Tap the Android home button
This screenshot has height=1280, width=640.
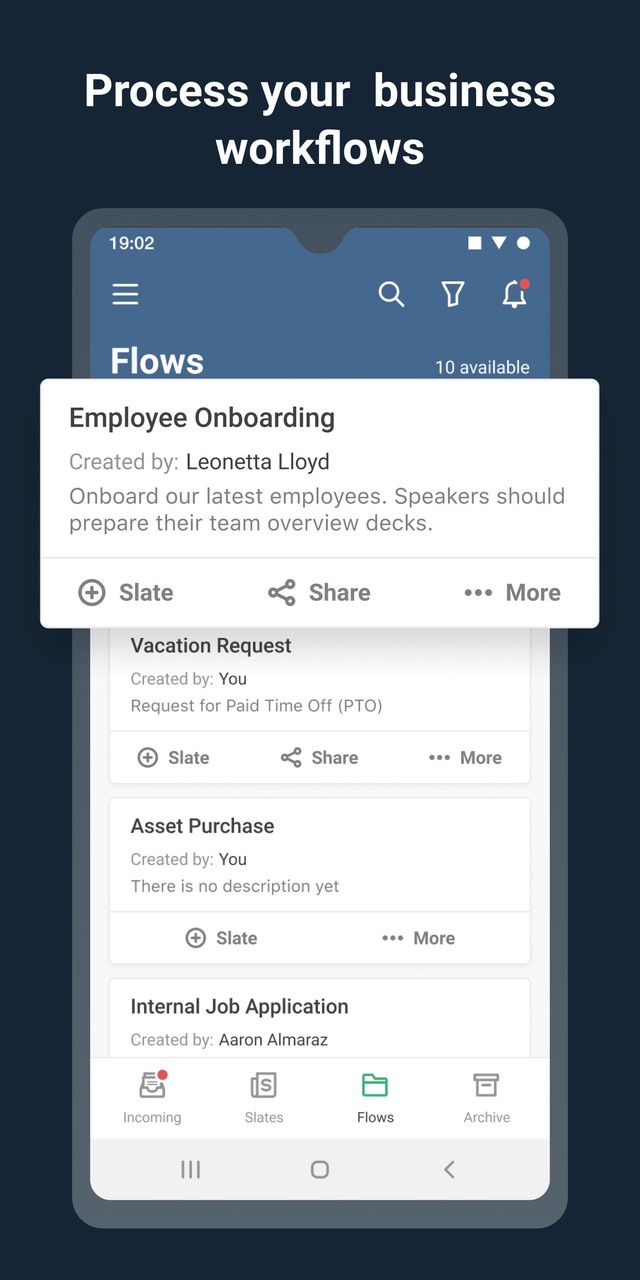click(x=319, y=1169)
